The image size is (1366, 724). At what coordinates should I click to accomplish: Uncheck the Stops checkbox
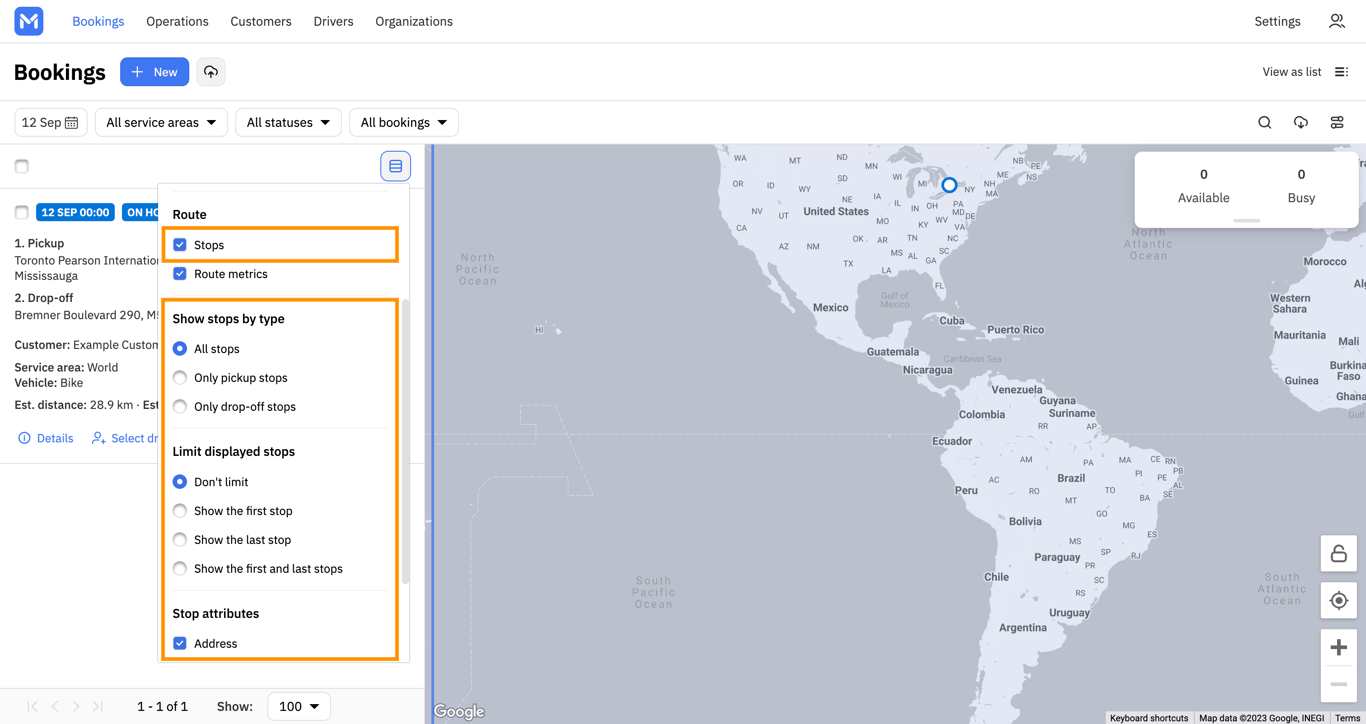(180, 245)
